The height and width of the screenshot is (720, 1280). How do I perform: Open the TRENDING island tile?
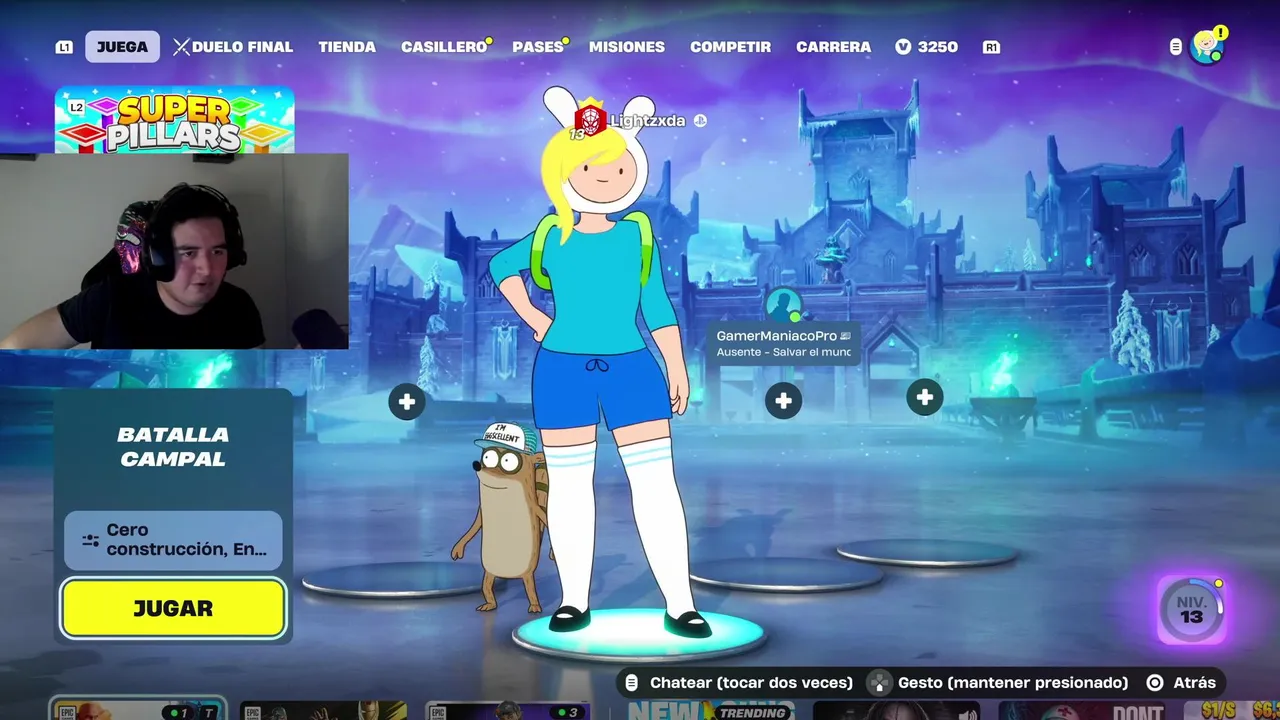[711, 710]
